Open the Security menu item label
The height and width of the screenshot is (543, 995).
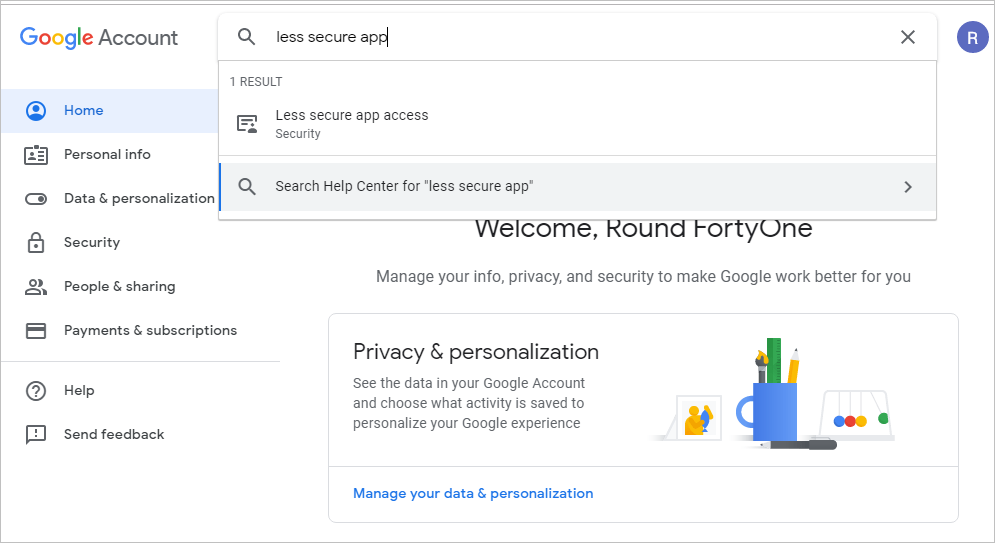[92, 243]
